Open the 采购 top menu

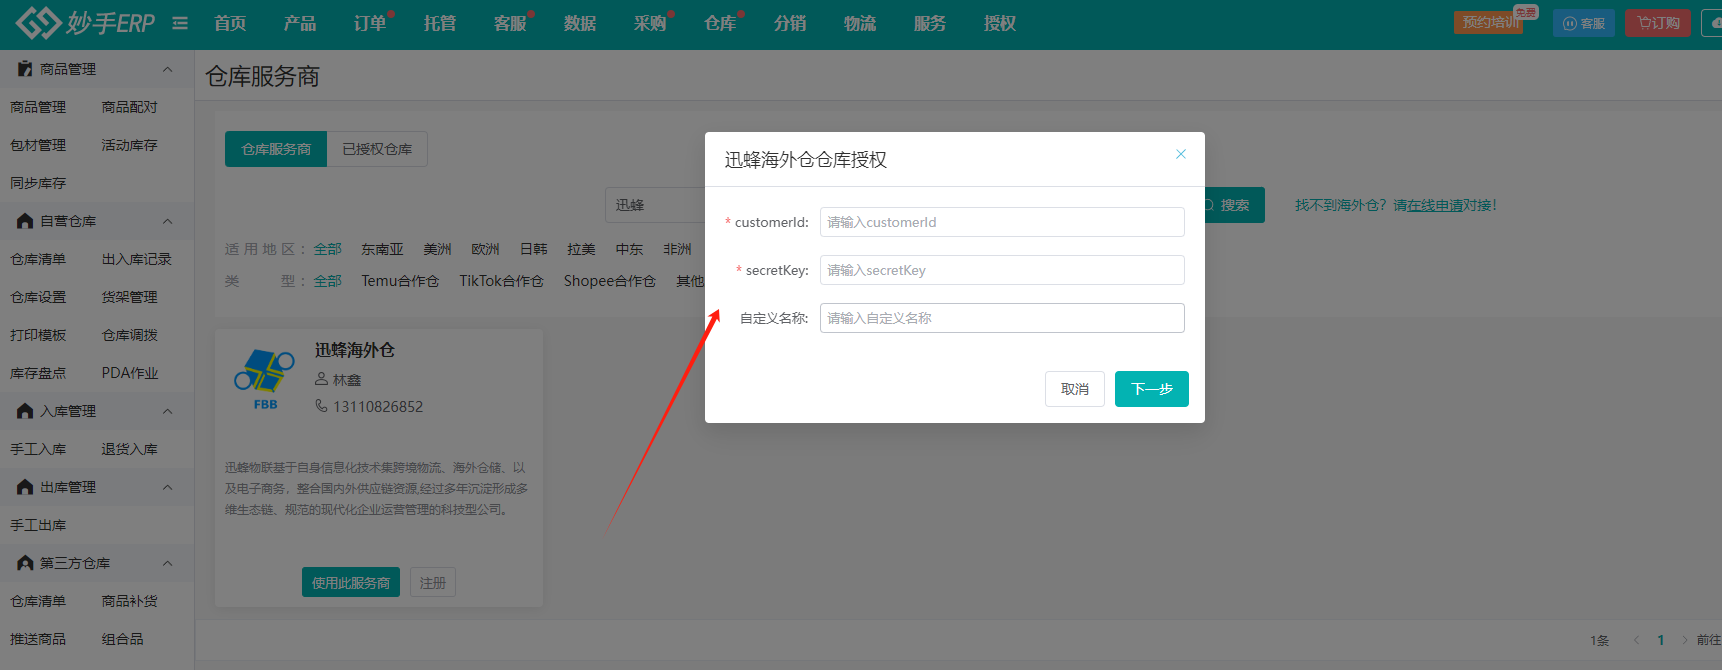click(x=650, y=23)
